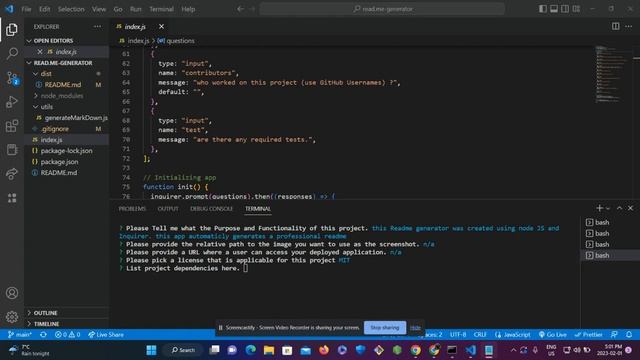The width and height of the screenshot is (640, 360).
Task: Open the File menu
Action: click(26, 9)
